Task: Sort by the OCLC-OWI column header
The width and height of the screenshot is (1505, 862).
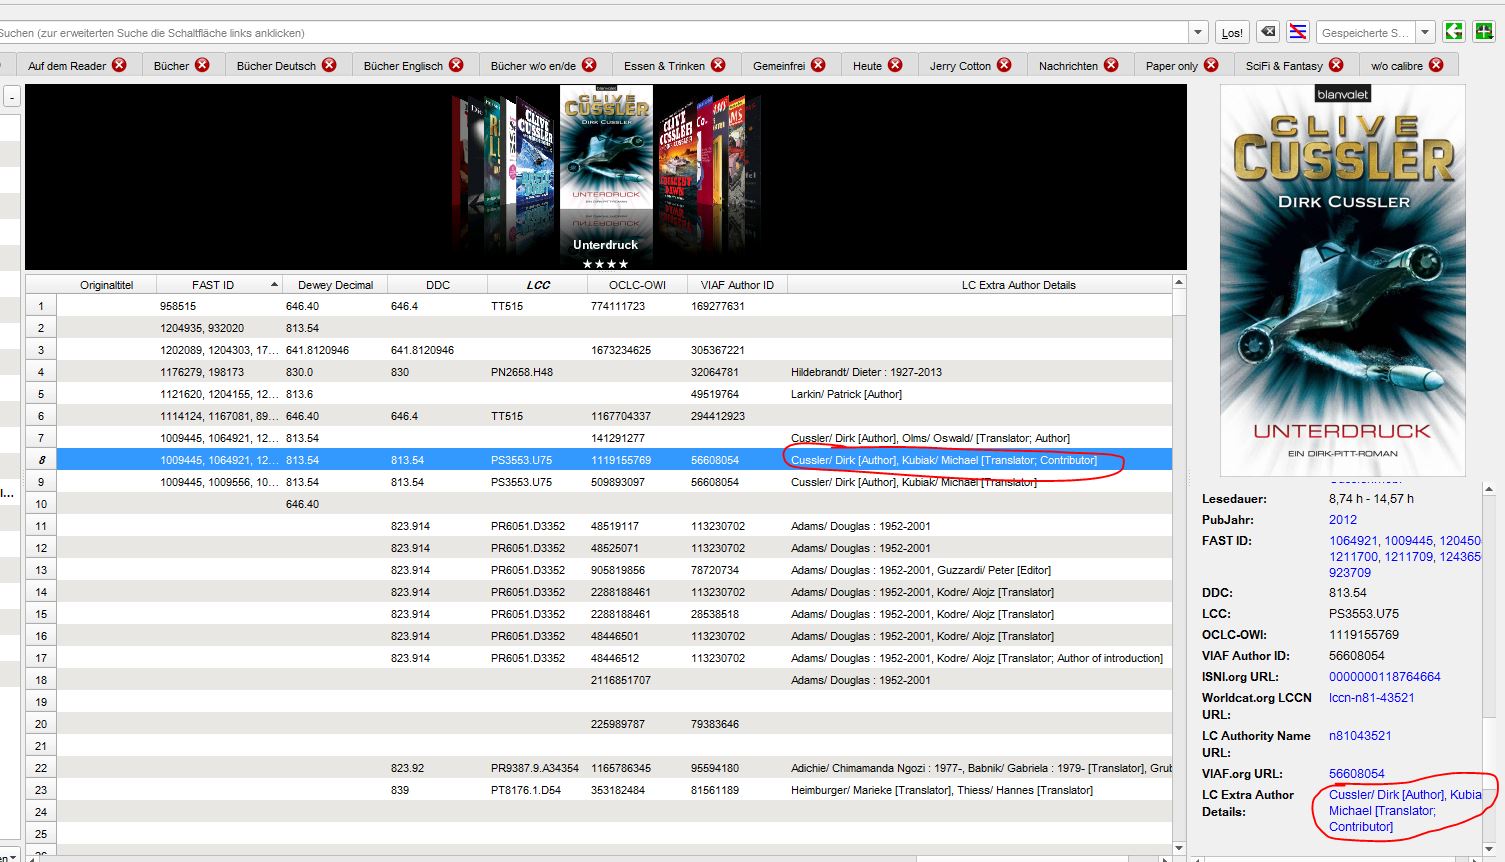Action: [637, 285]
